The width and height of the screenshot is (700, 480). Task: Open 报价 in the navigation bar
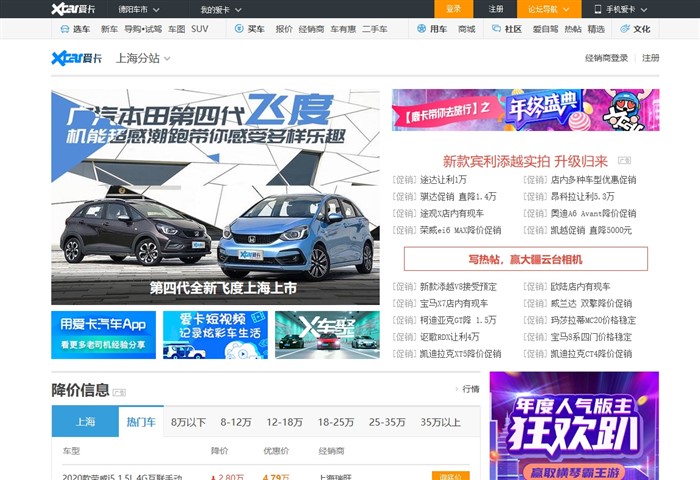point(284,29)
